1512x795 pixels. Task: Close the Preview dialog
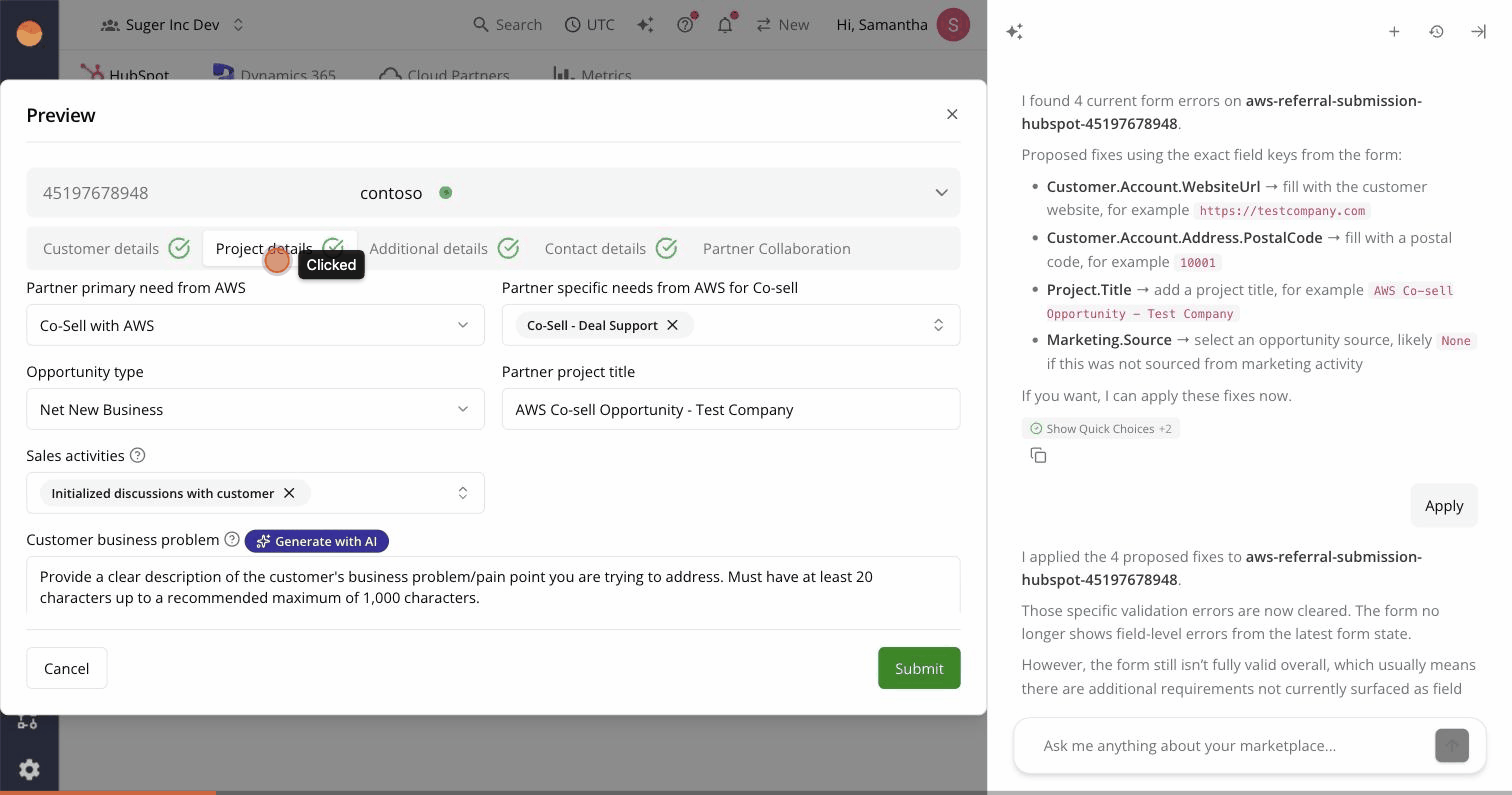click(x=952, y=114)
